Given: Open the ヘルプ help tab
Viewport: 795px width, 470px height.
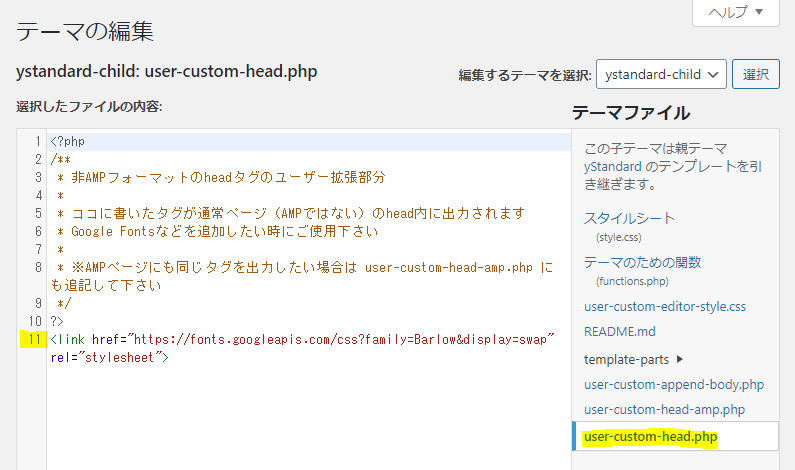Looking at the screenshot, I should [736, 12].
